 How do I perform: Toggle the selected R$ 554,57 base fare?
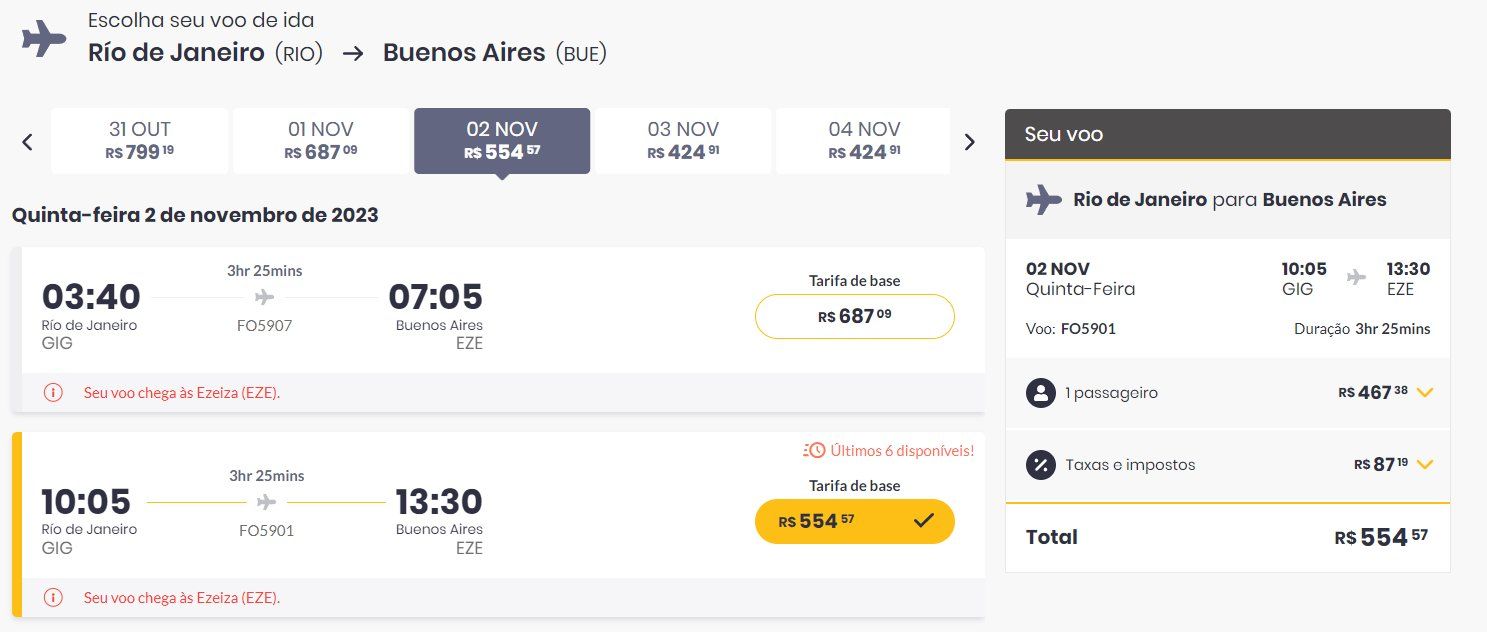click(854, 521)
